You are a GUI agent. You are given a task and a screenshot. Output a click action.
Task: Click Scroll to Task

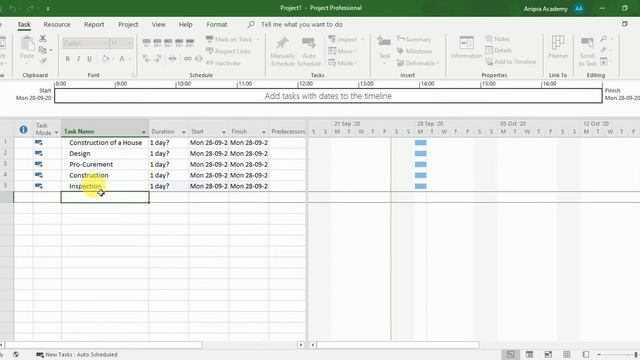tap(587, 51)
